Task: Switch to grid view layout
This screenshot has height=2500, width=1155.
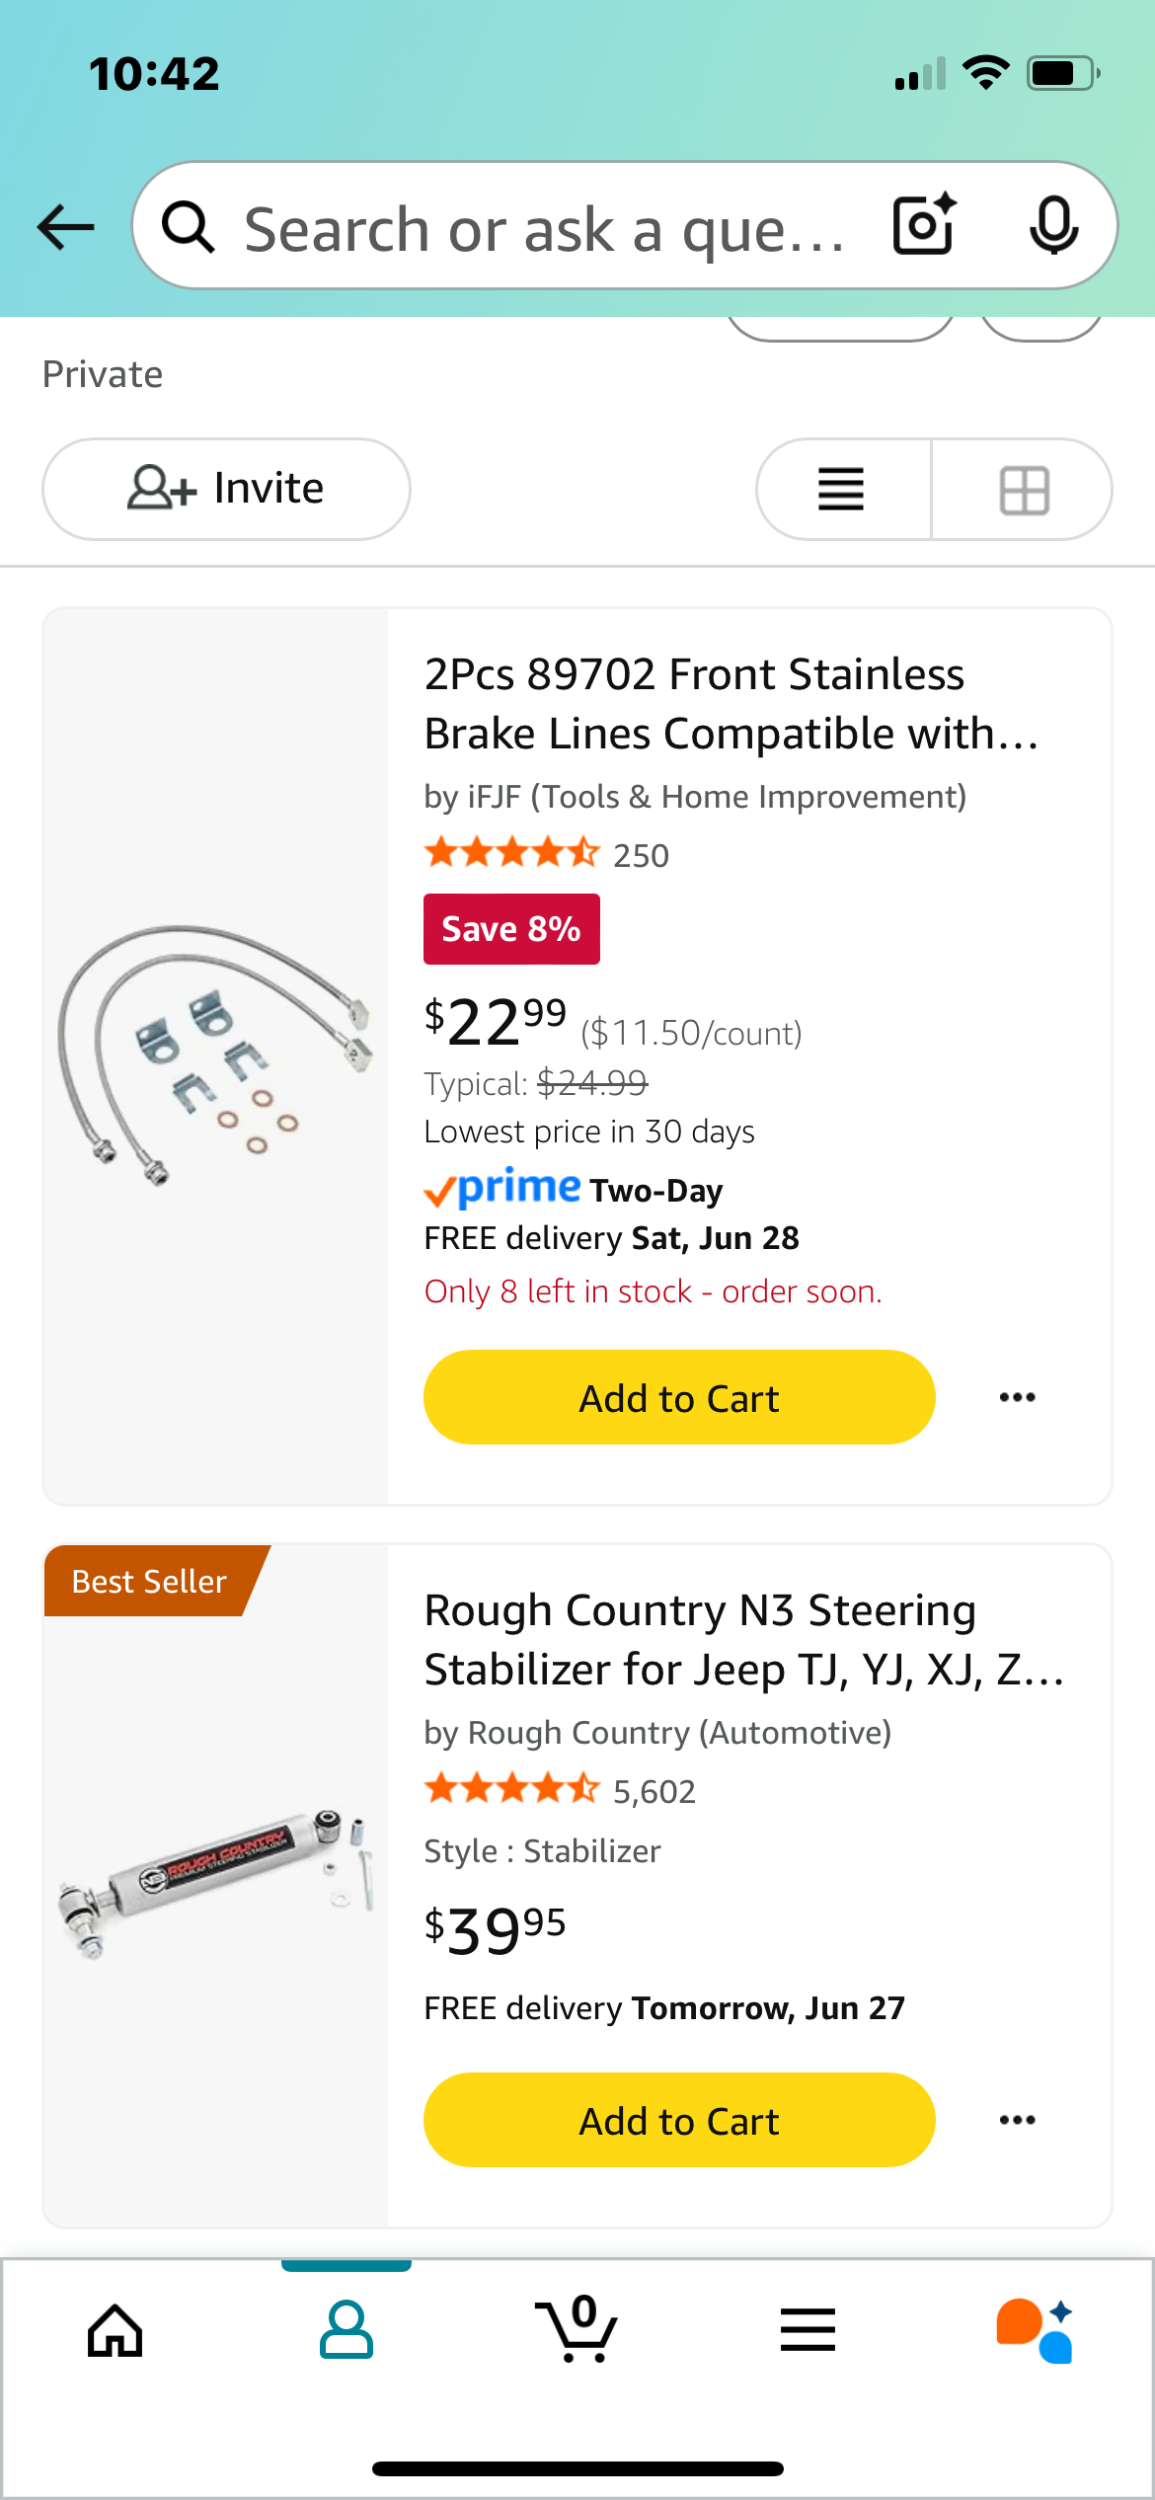Action: (1024, 490)
